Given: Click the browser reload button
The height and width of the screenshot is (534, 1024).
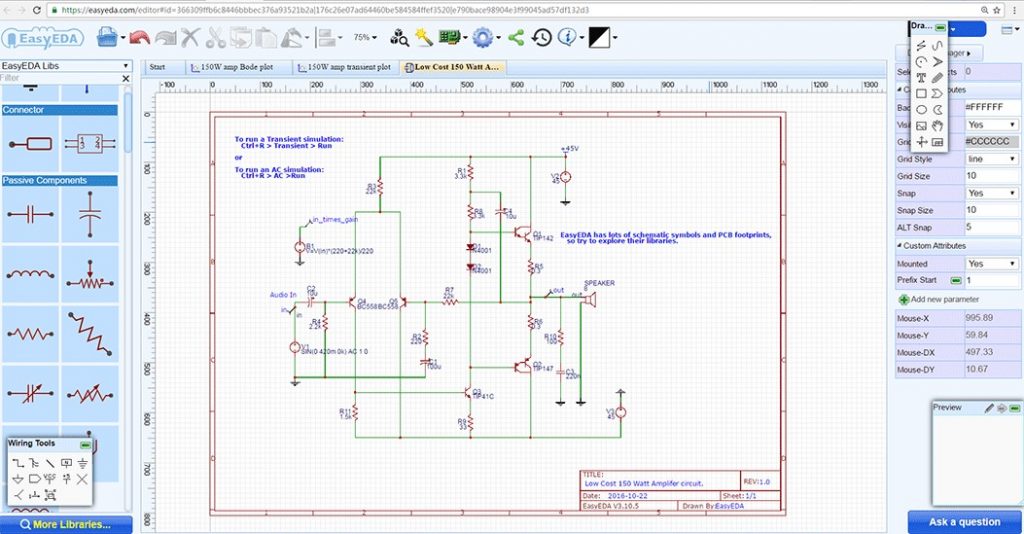Looking at the screenshot, I should tap(37, 10).
